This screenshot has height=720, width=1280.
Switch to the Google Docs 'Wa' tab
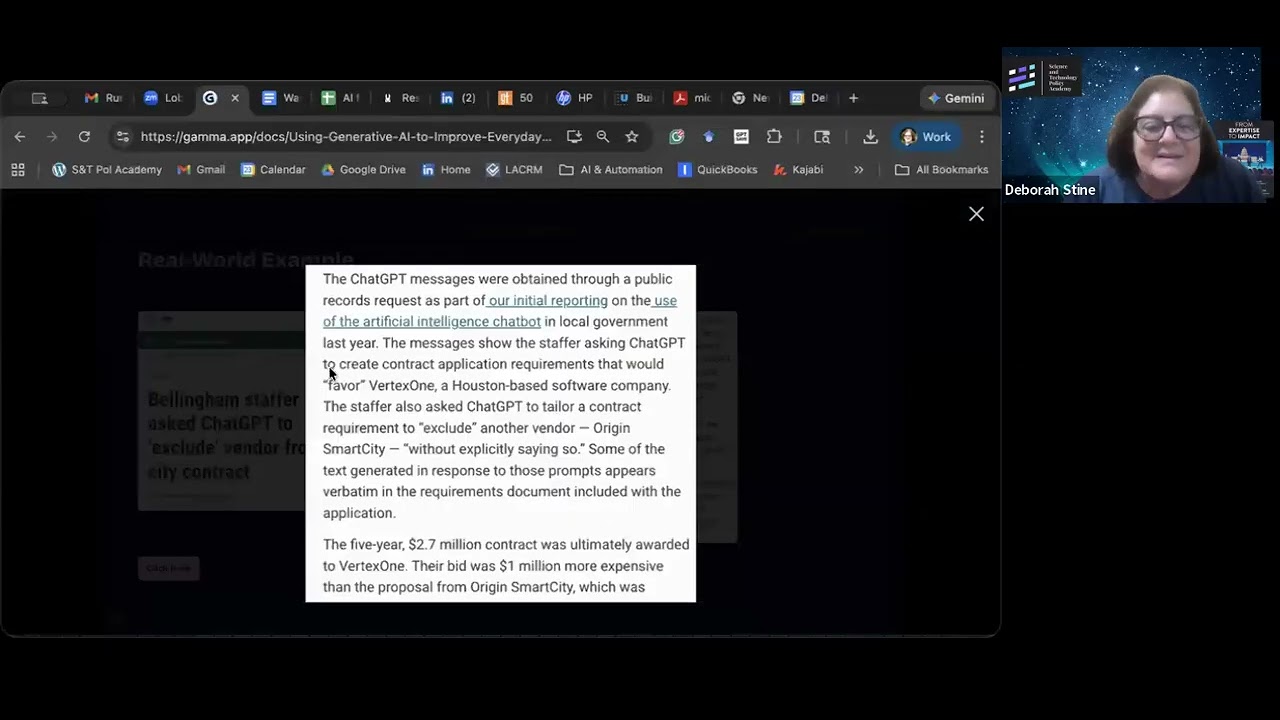click(x=281, y=98)
